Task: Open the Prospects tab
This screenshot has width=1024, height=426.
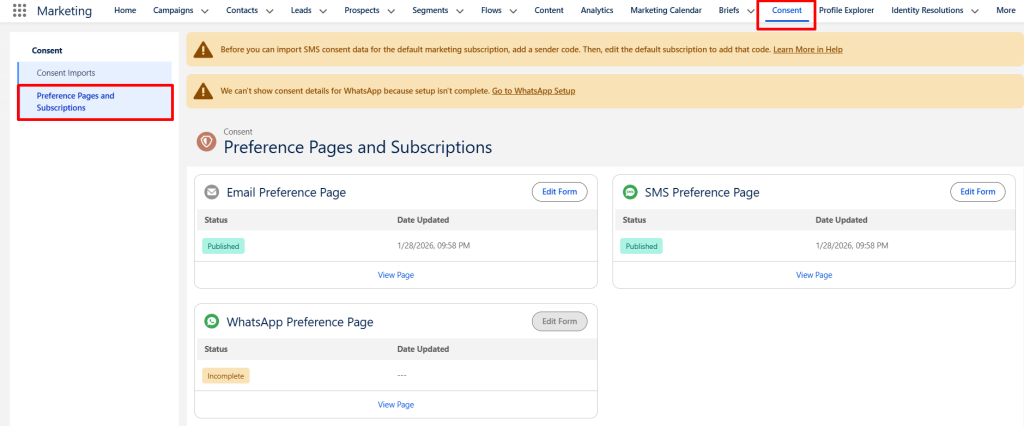Action: (362, 10)
